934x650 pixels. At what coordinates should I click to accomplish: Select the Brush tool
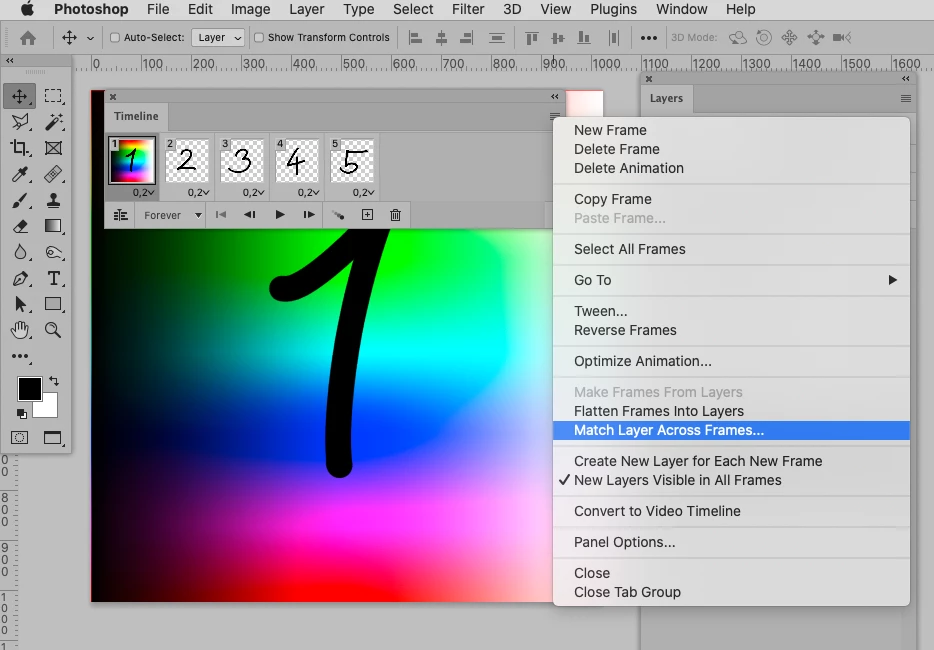[x=20, y=200]
